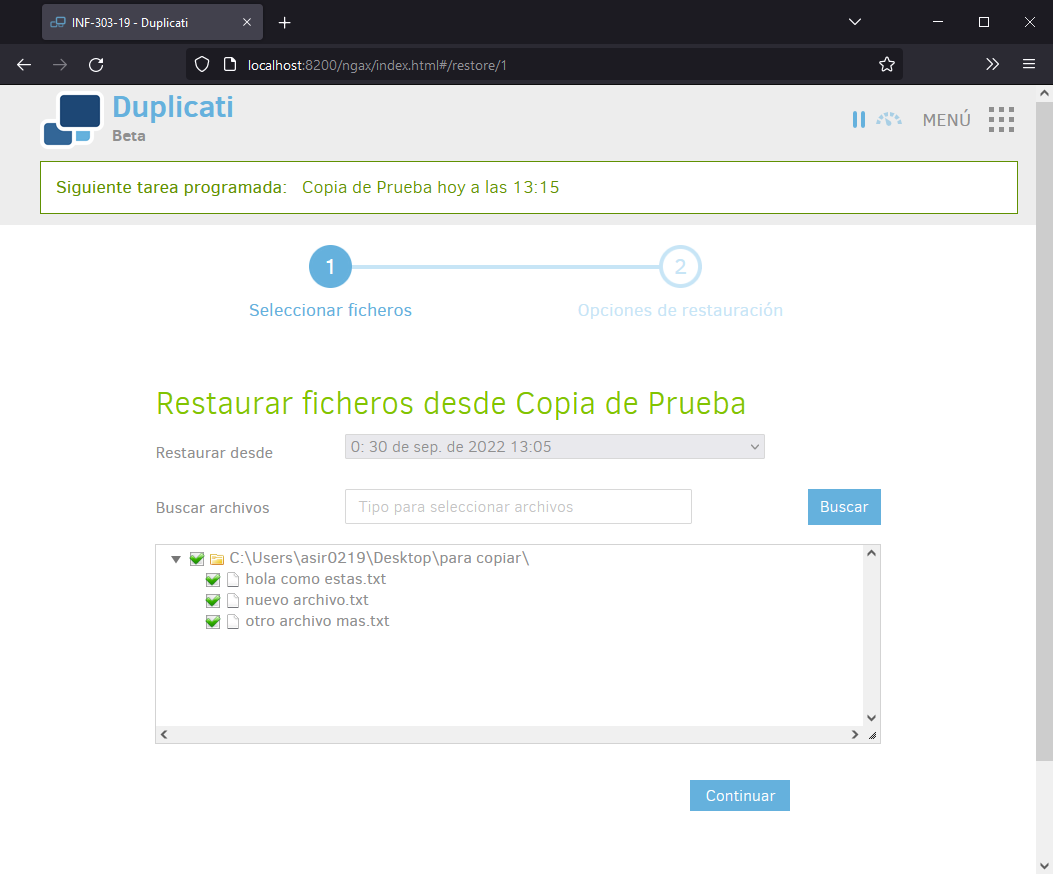Click the Duplicati logo icon

click(x=71, y=120)
